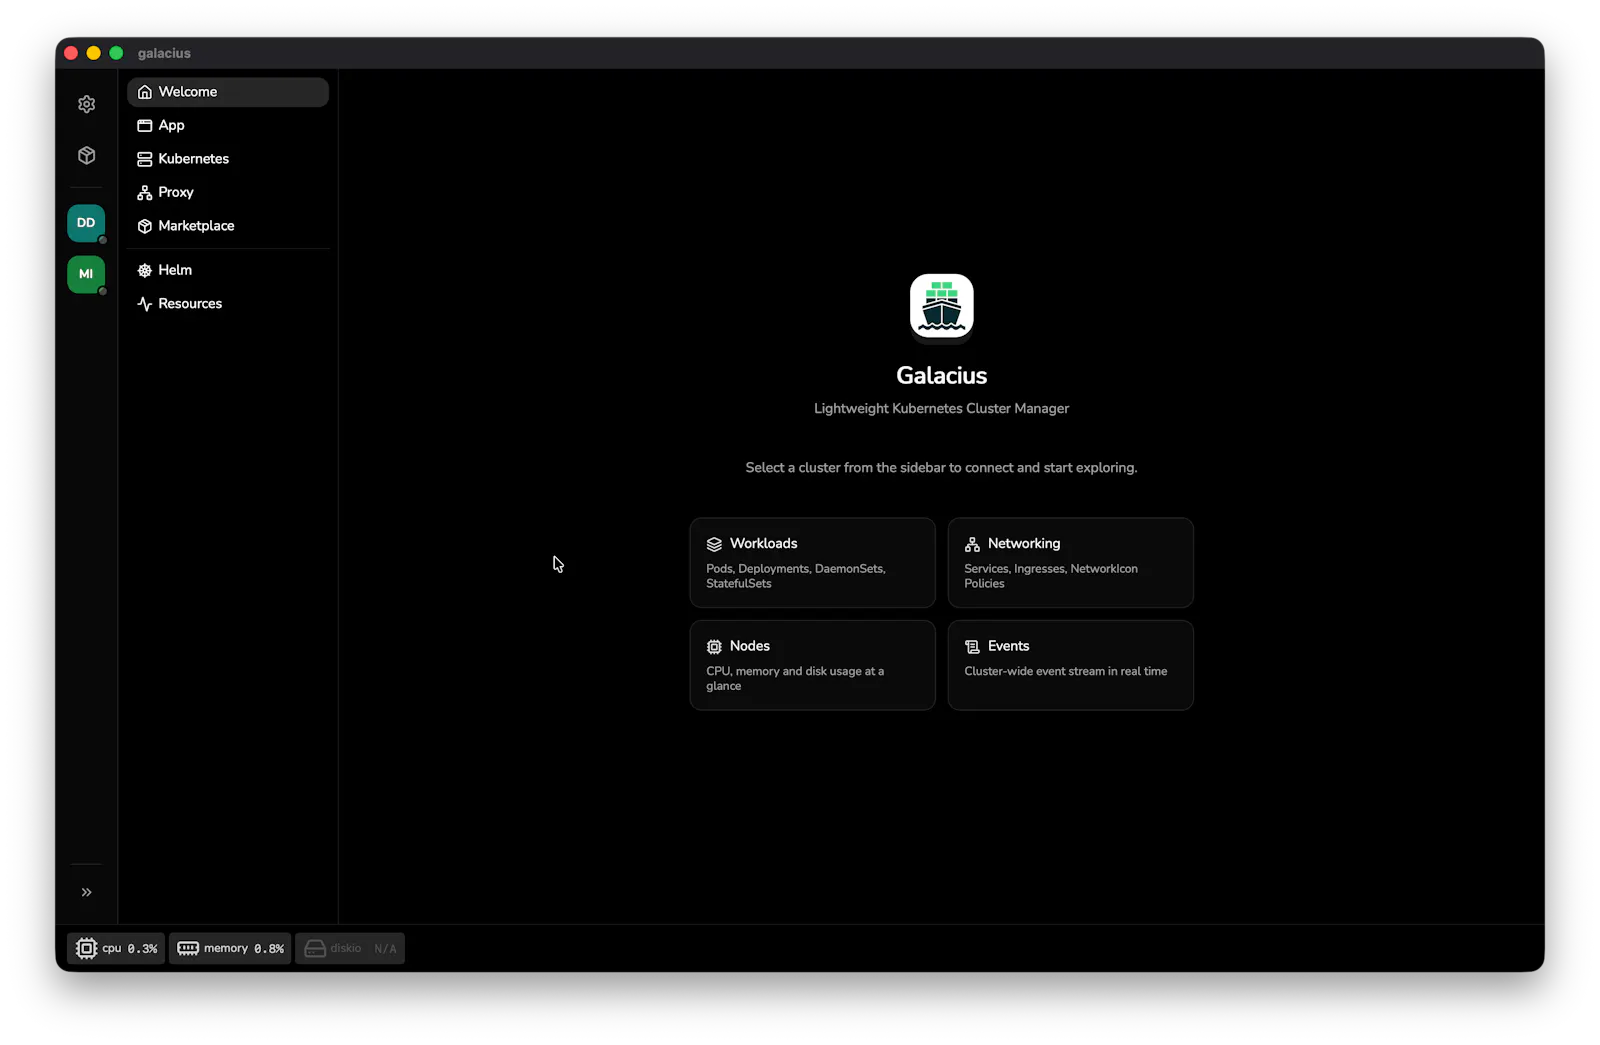1600x1045 pixels.
Task: Click the box icon beside Marketplace
Action: coord(145,226)
